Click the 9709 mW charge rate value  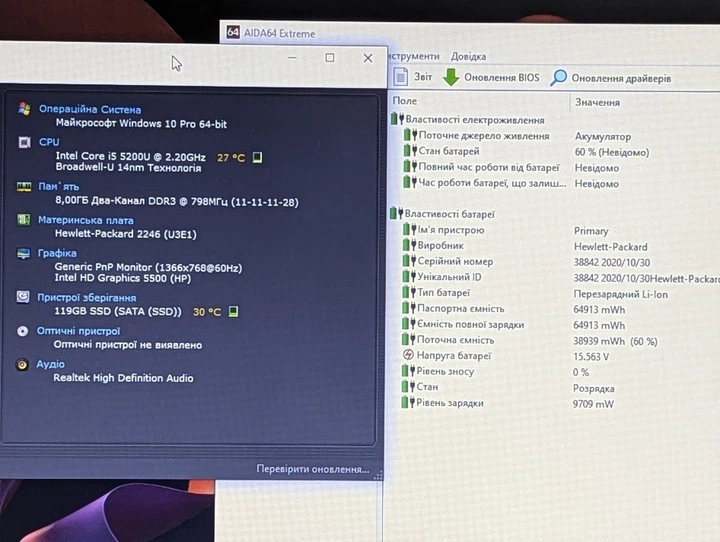tap(593, 404)
